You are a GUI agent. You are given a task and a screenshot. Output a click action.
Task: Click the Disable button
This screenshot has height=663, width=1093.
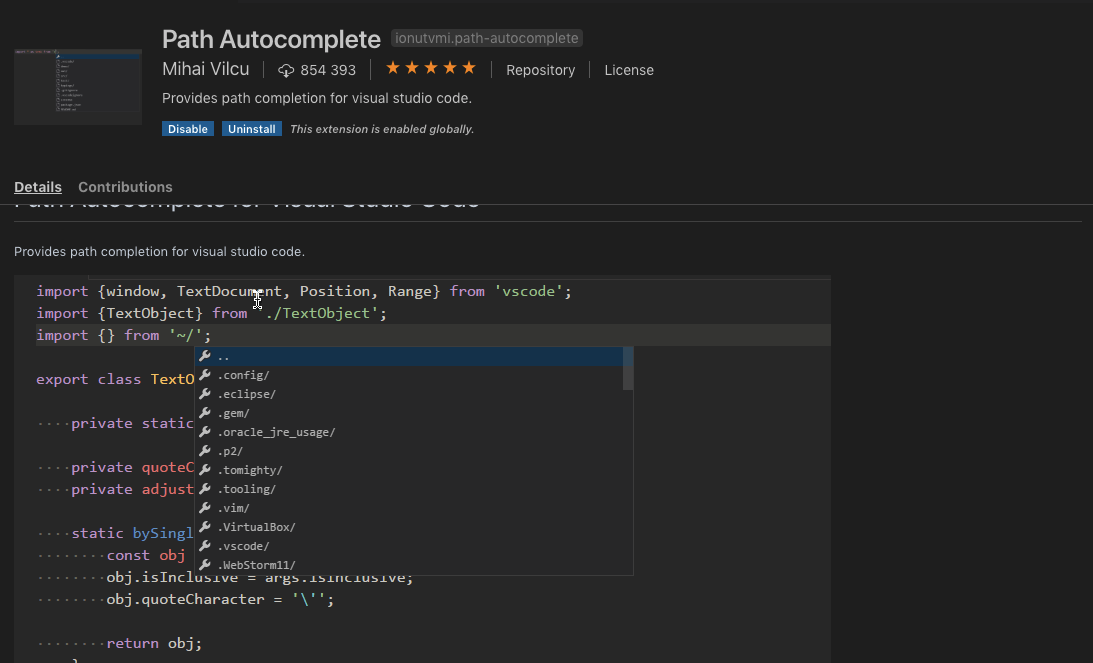coord(187,128)
